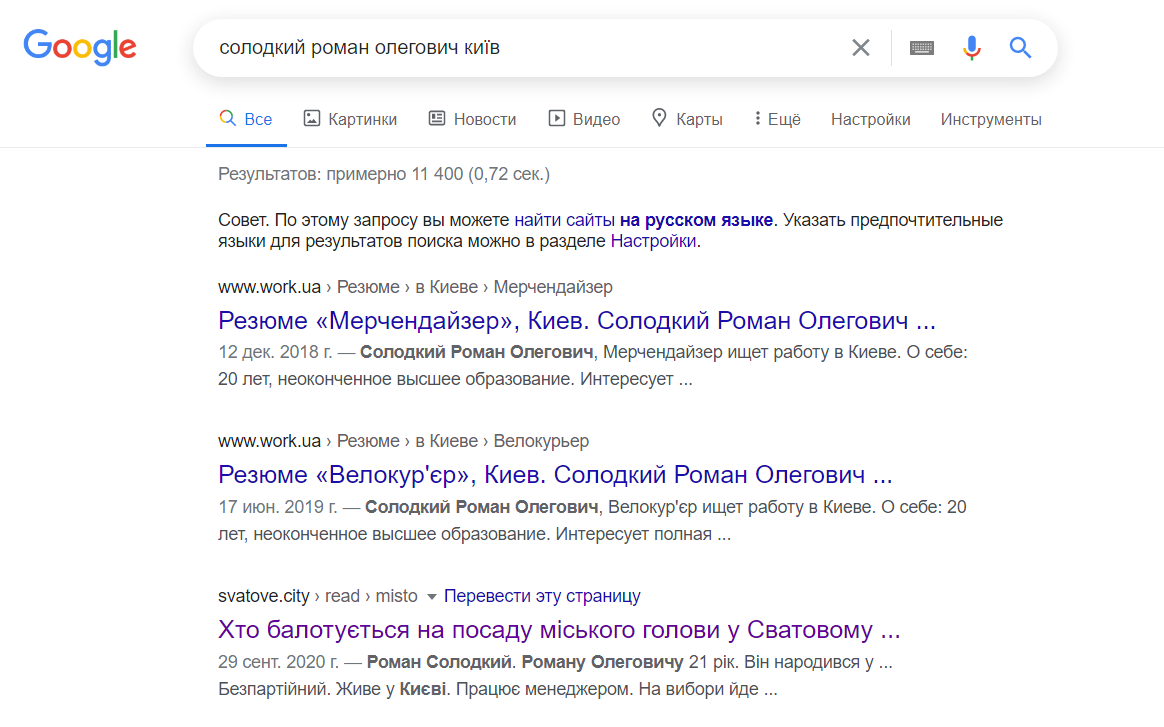Select the Карты maps tab

click(687, 119)
